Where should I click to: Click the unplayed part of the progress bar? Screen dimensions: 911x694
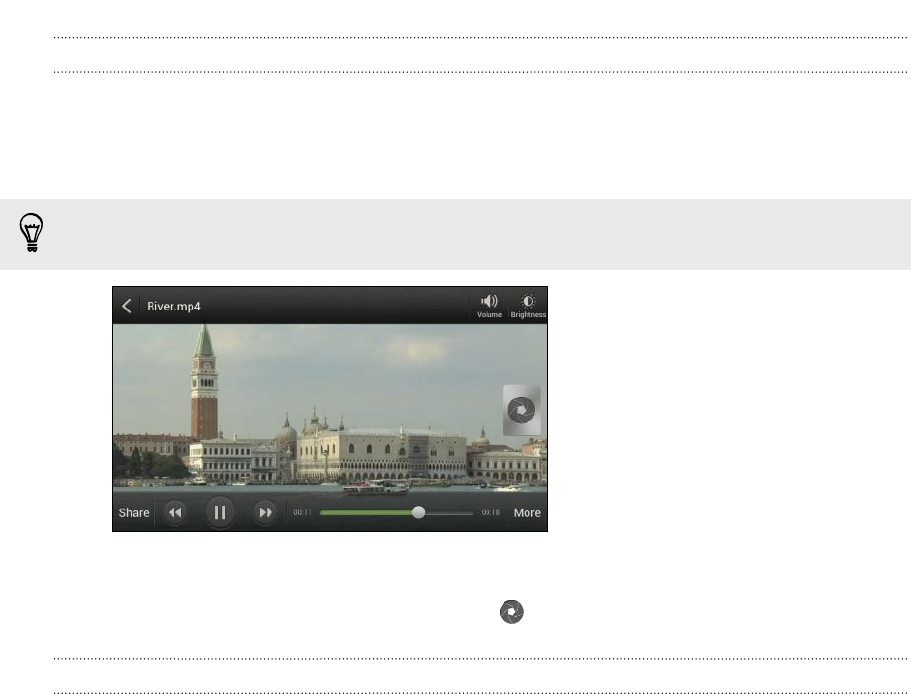(449, 513)
